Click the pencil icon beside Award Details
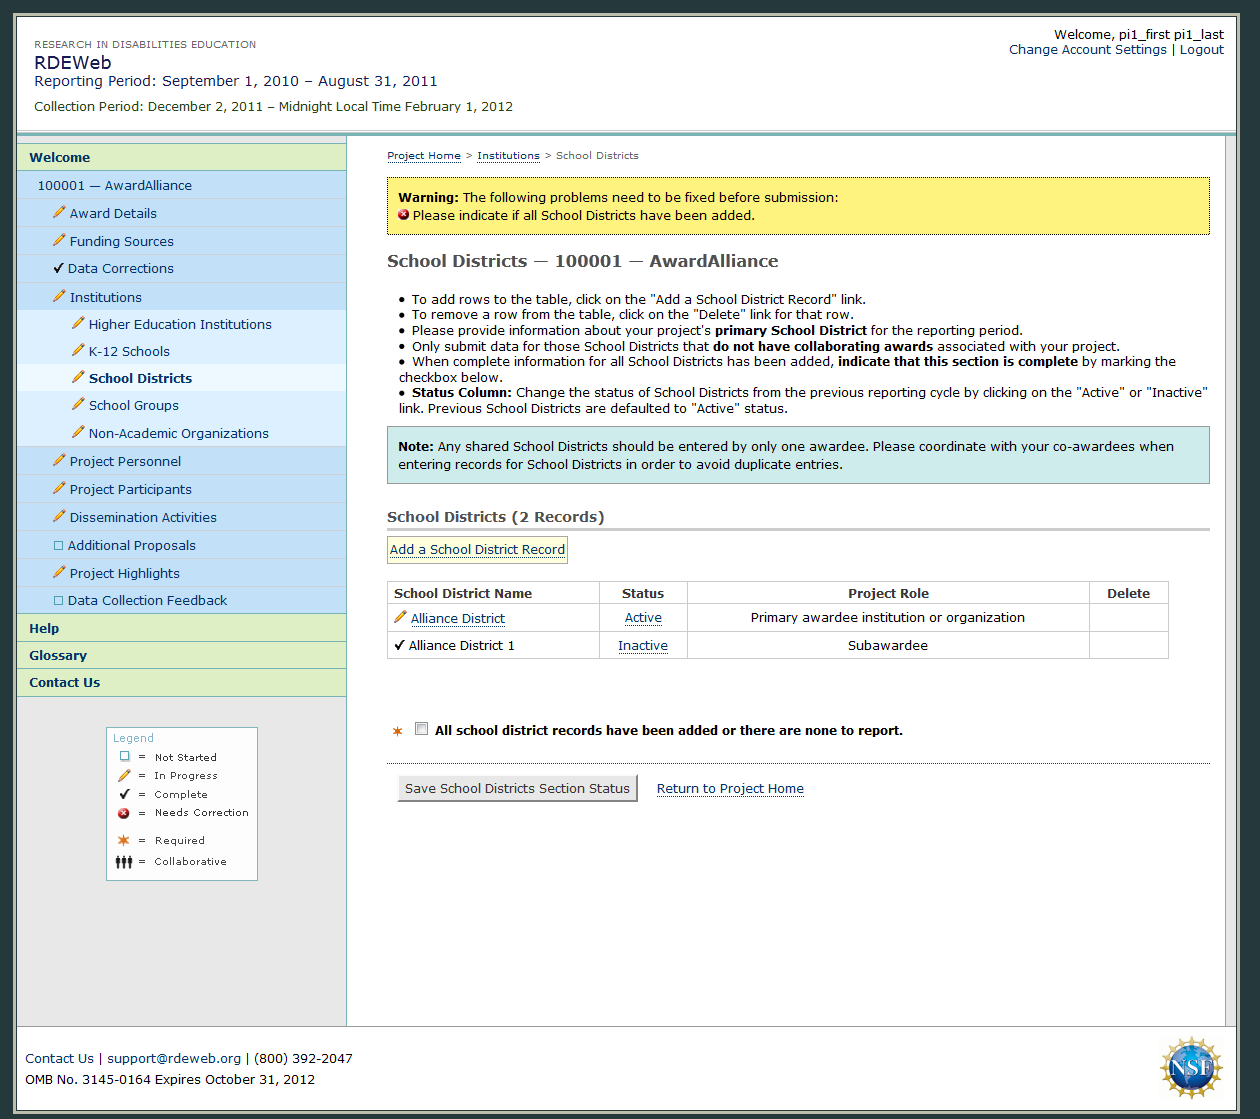 (x=59, y=212)
